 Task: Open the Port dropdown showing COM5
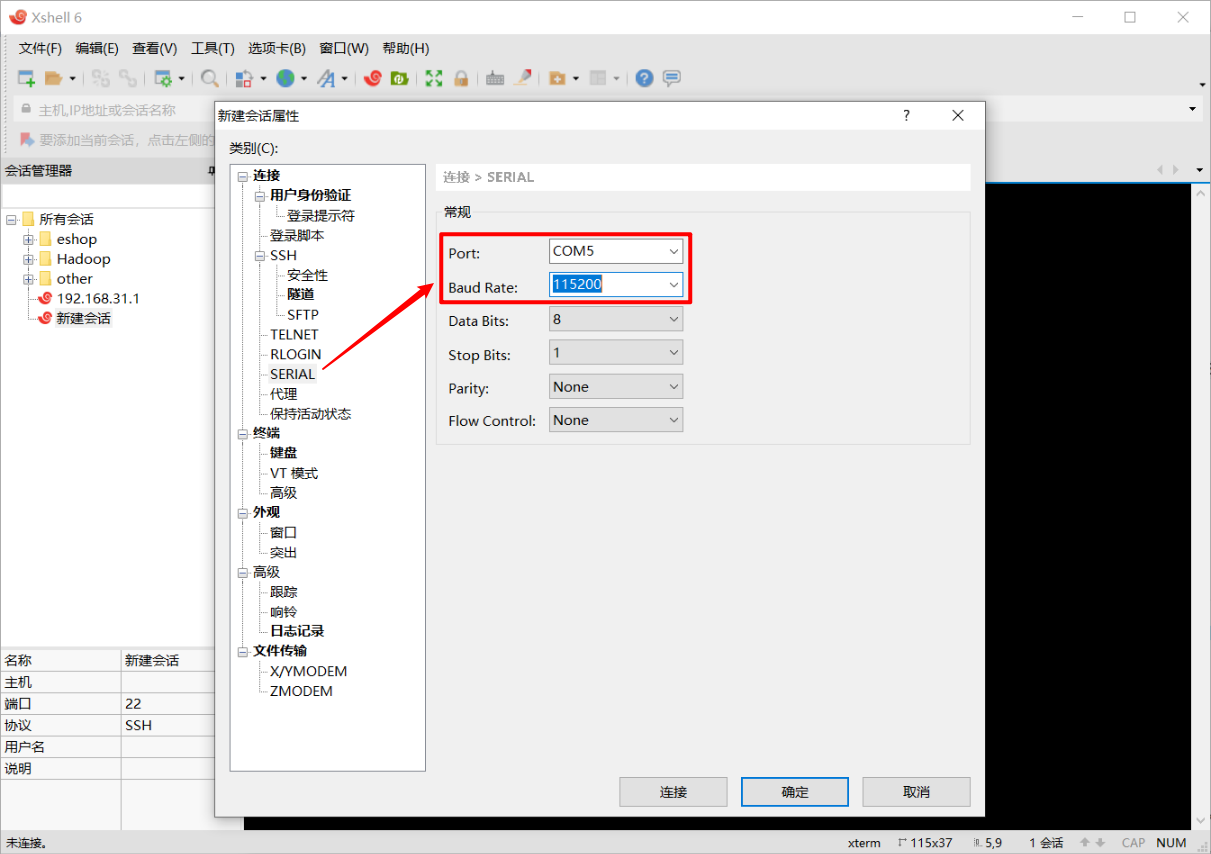[x=616, y=251]
